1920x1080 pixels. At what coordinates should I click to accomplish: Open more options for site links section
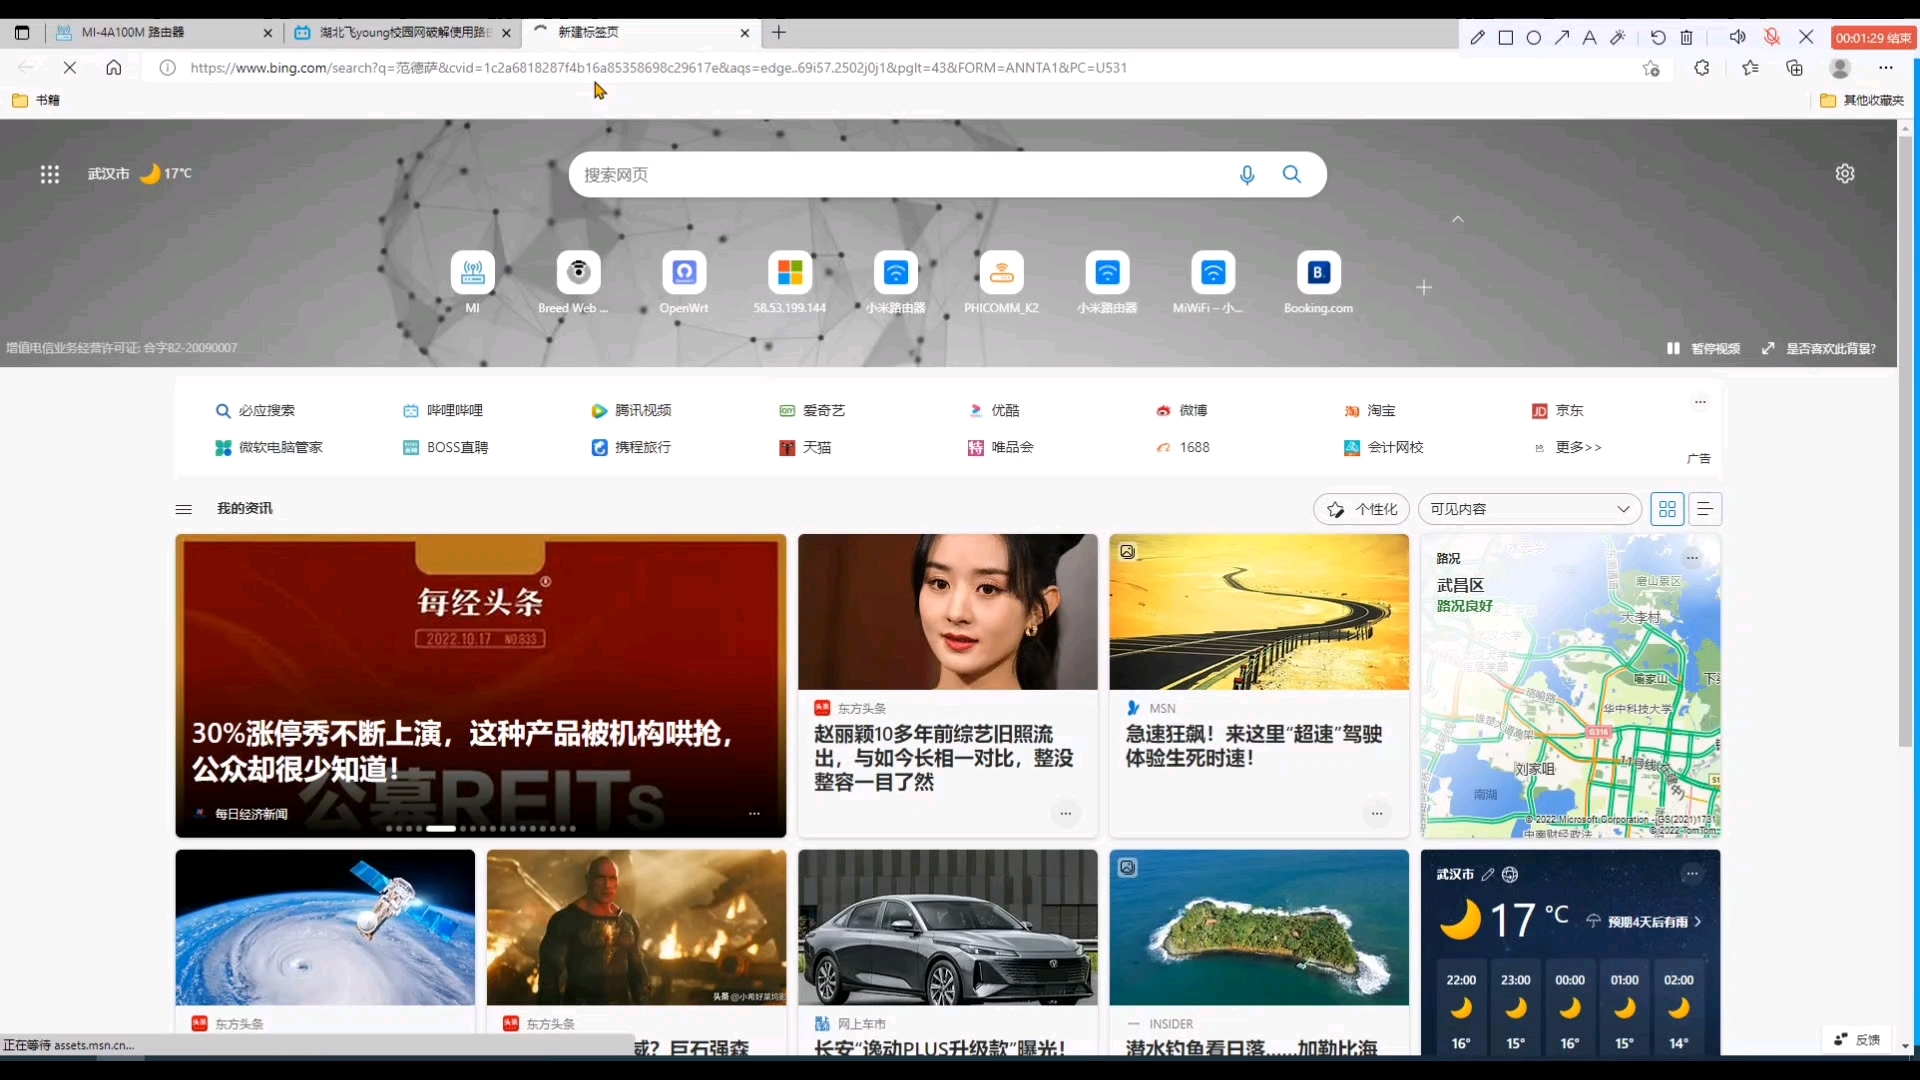(1700, 402)
